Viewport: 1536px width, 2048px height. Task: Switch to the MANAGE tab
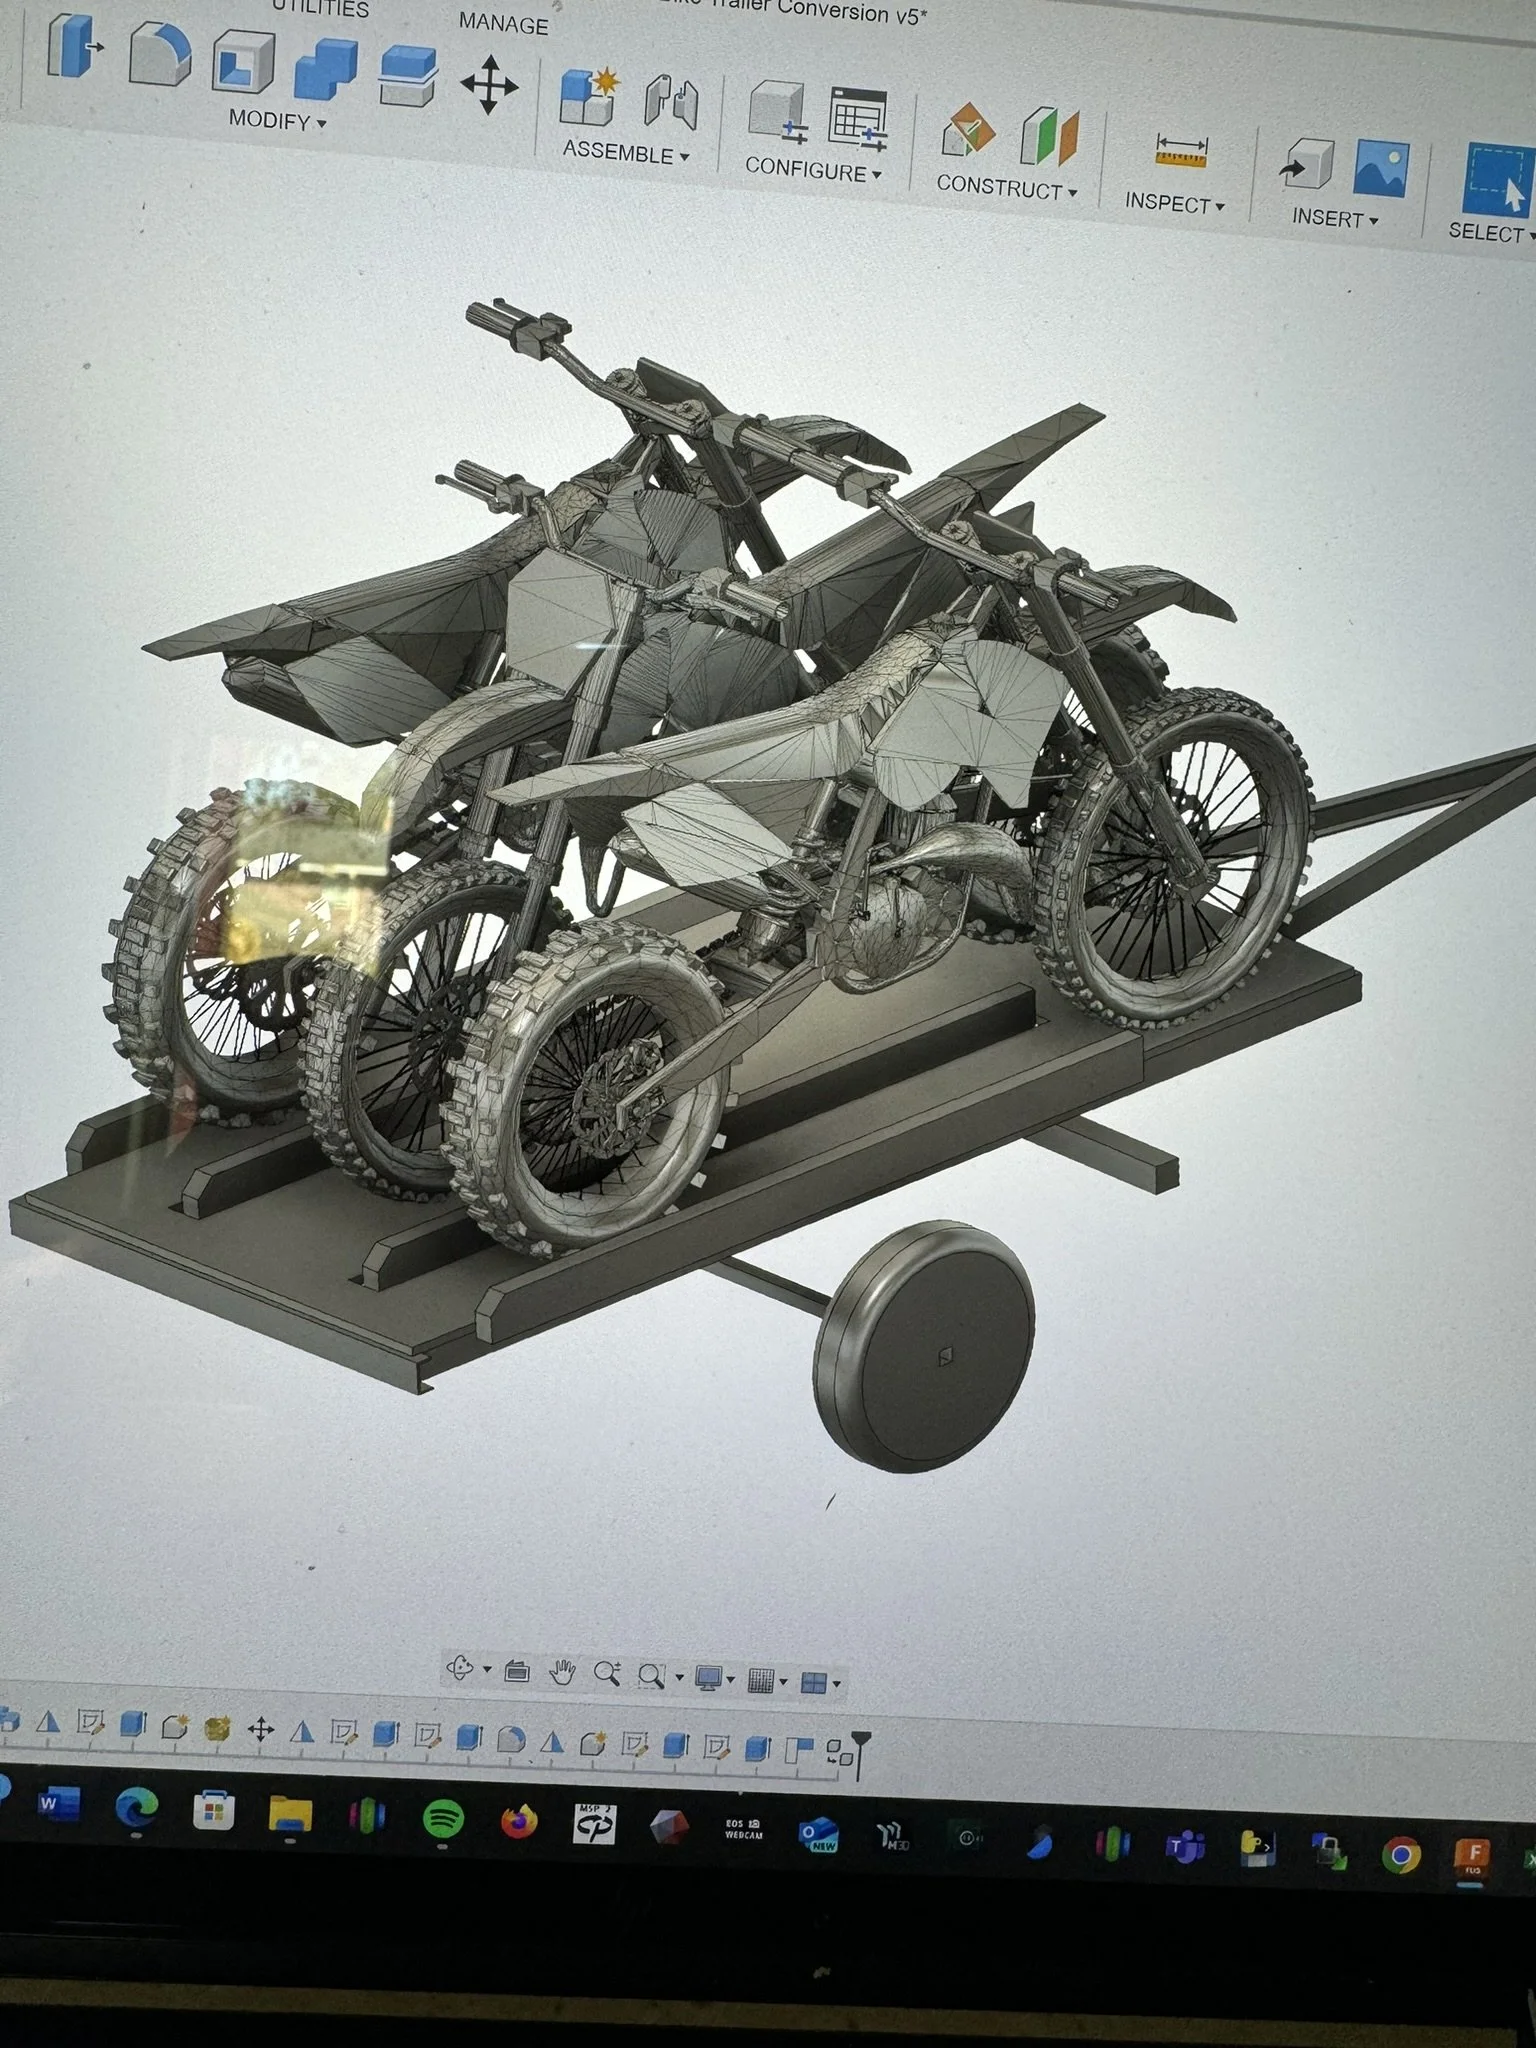click(503, 22)
